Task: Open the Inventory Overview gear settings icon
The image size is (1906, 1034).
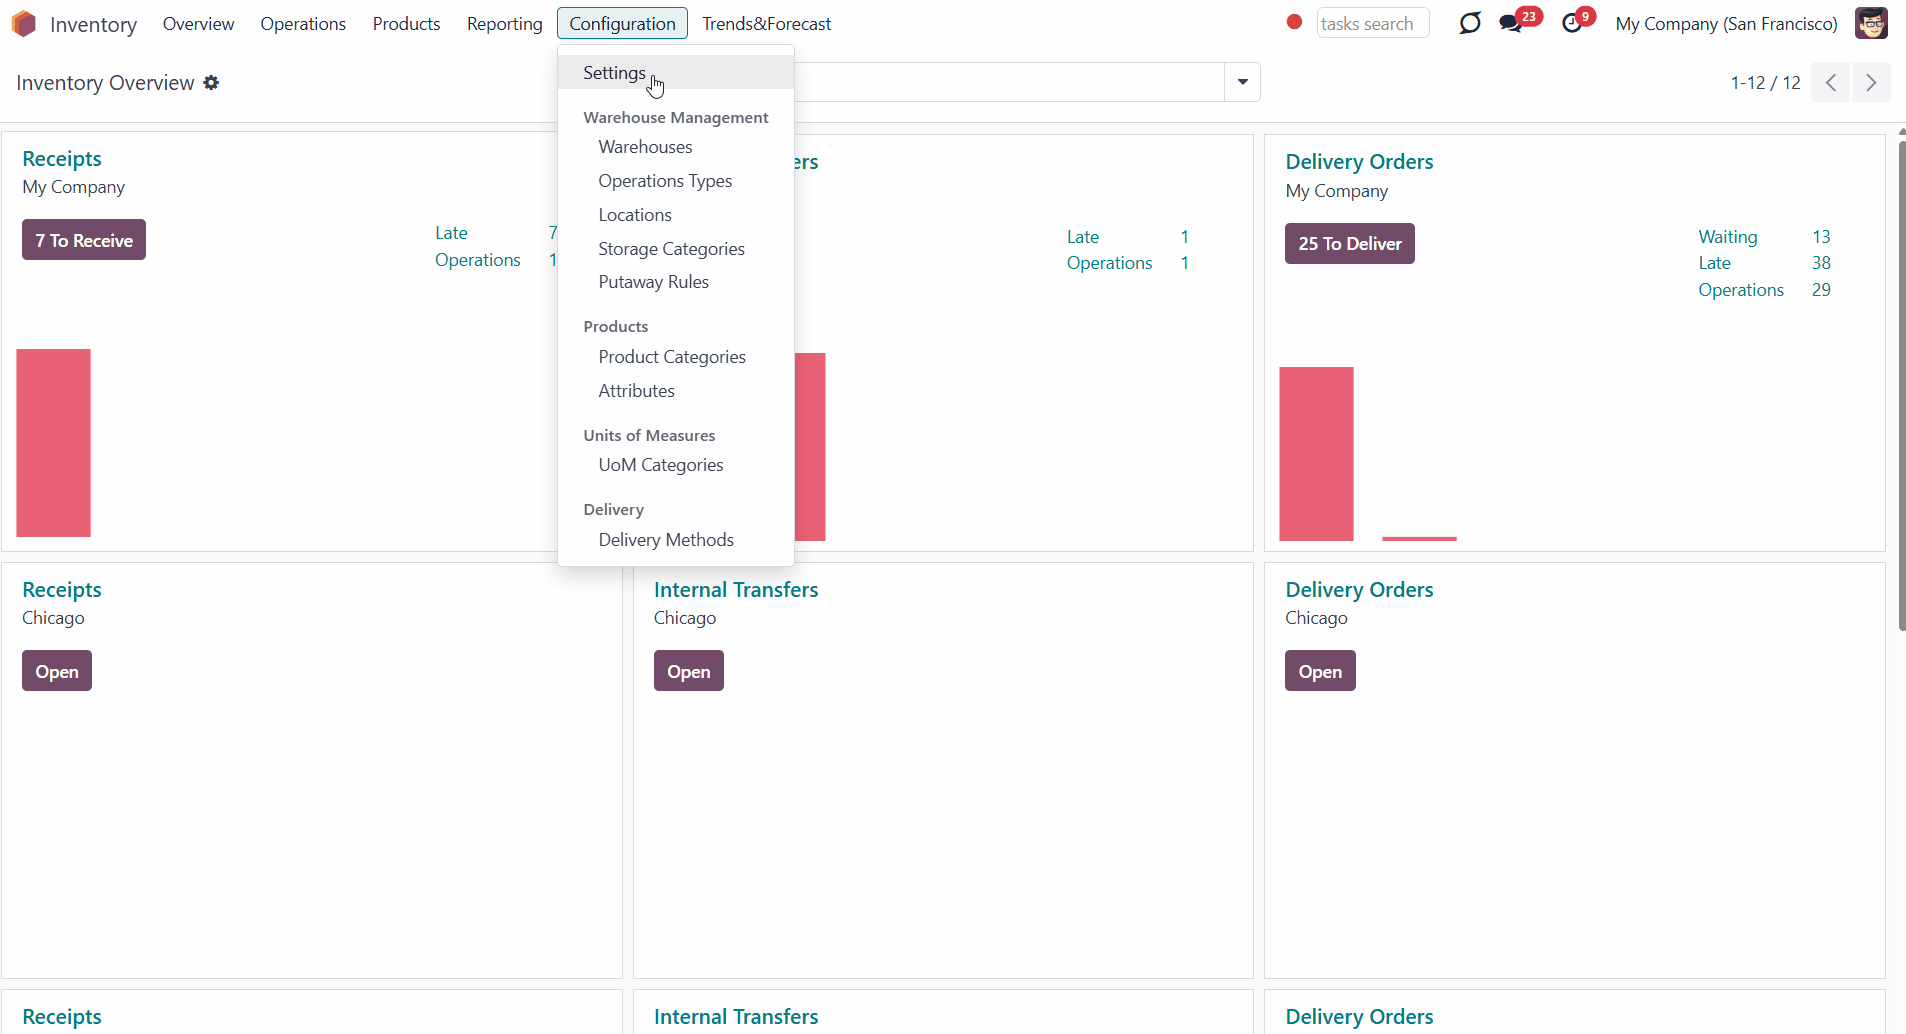Action: (x=211, y=83)
